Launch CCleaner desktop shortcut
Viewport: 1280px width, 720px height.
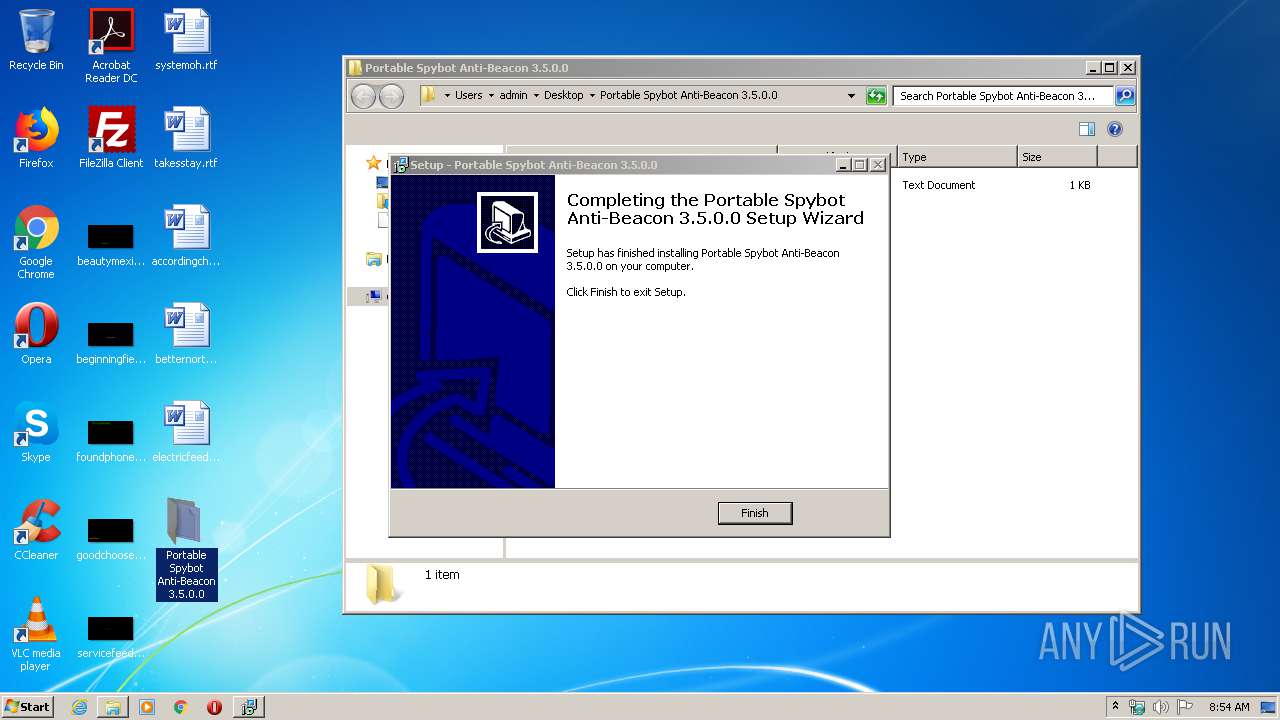36,530
